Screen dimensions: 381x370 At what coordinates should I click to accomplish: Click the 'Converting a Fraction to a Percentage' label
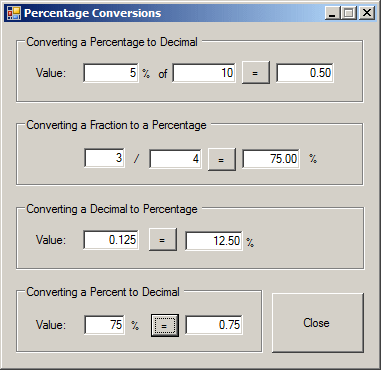116,126
